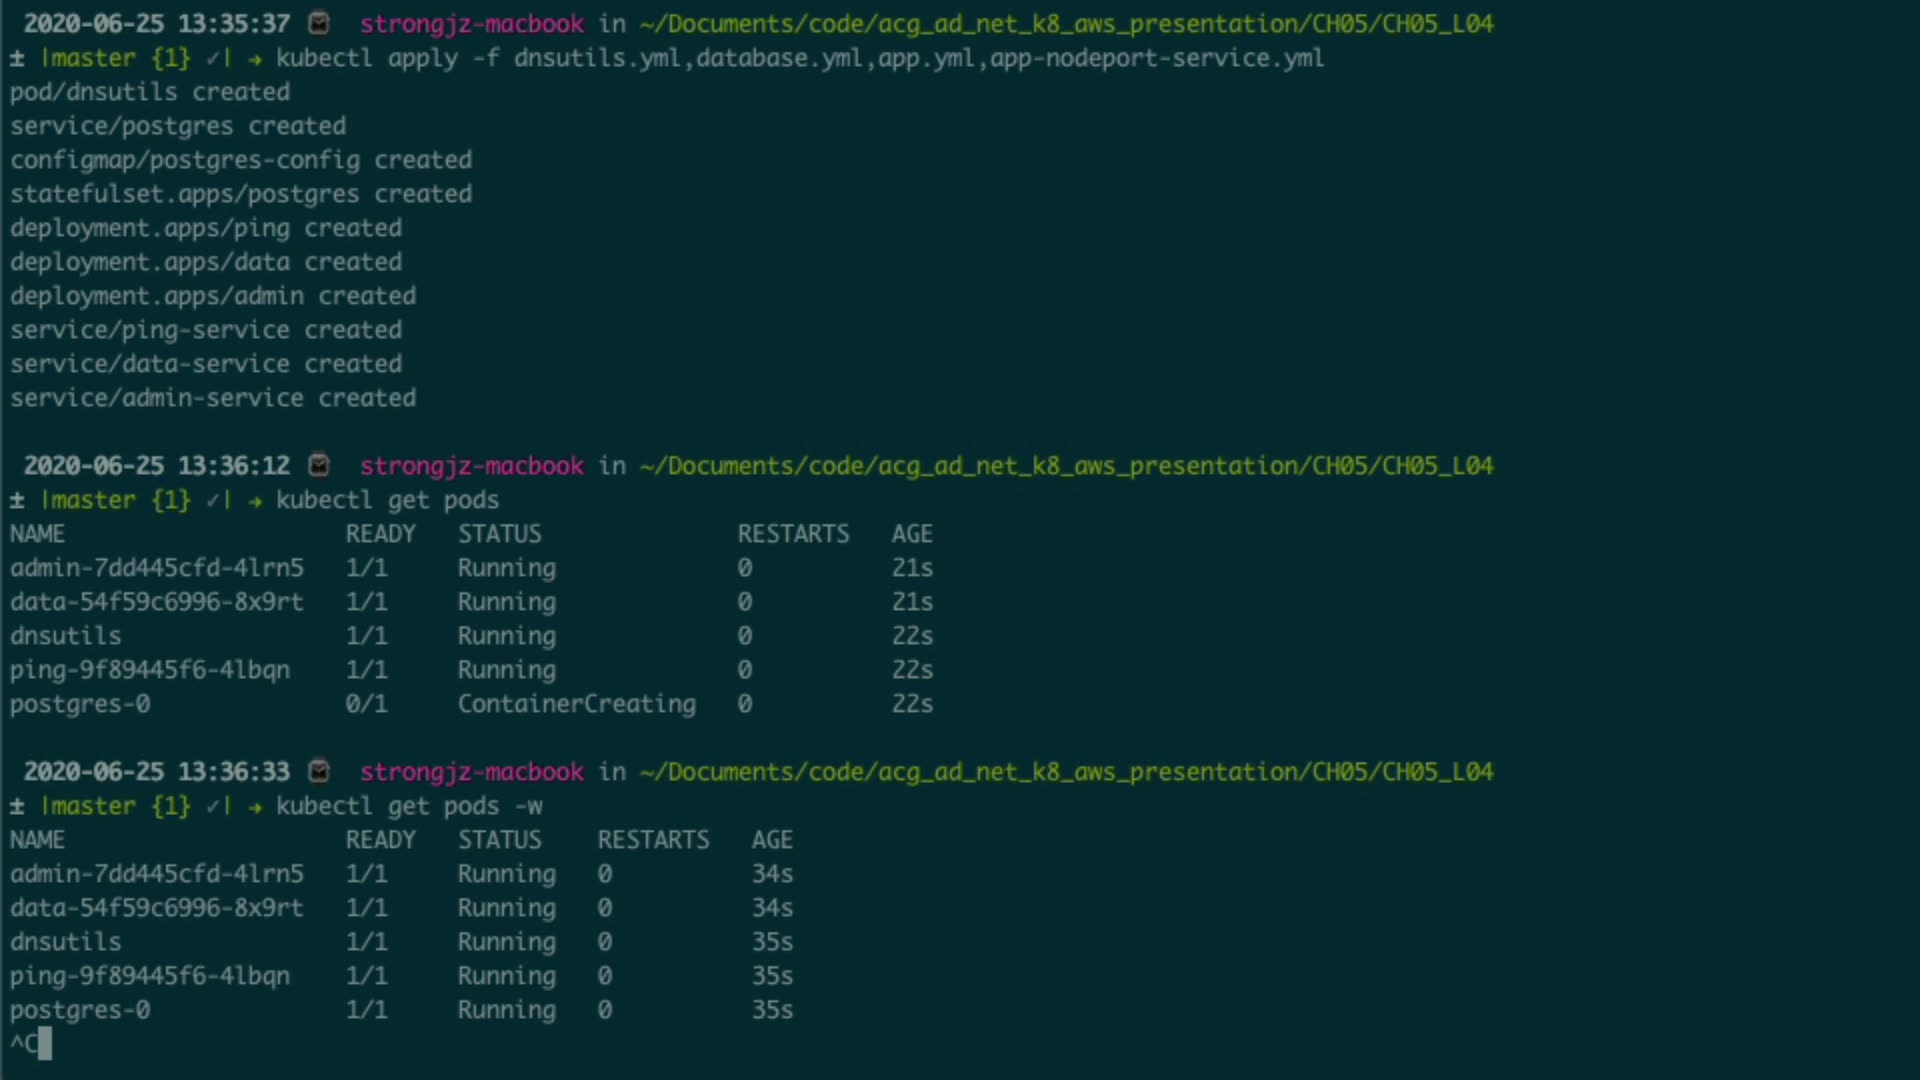1920x1080 pixels.
Task: Click the ± symbol on the kubectl apply line
Action: click(x=17, y=58)
